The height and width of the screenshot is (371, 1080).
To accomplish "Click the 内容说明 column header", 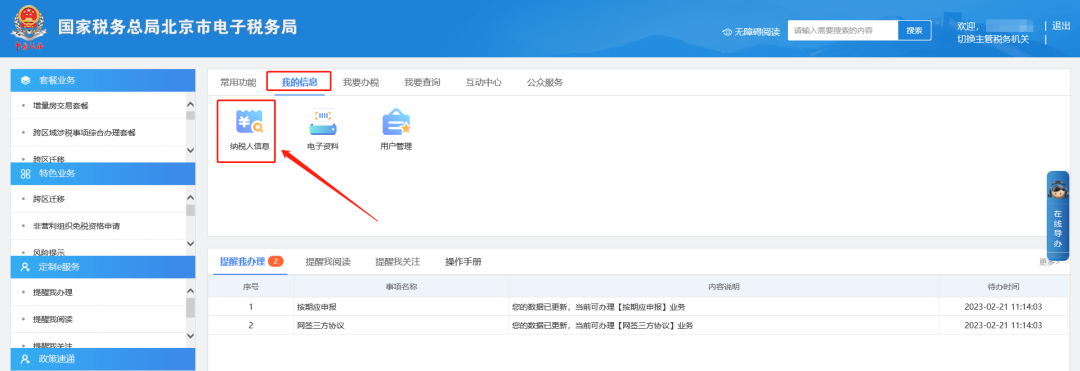I will (724, 286).
